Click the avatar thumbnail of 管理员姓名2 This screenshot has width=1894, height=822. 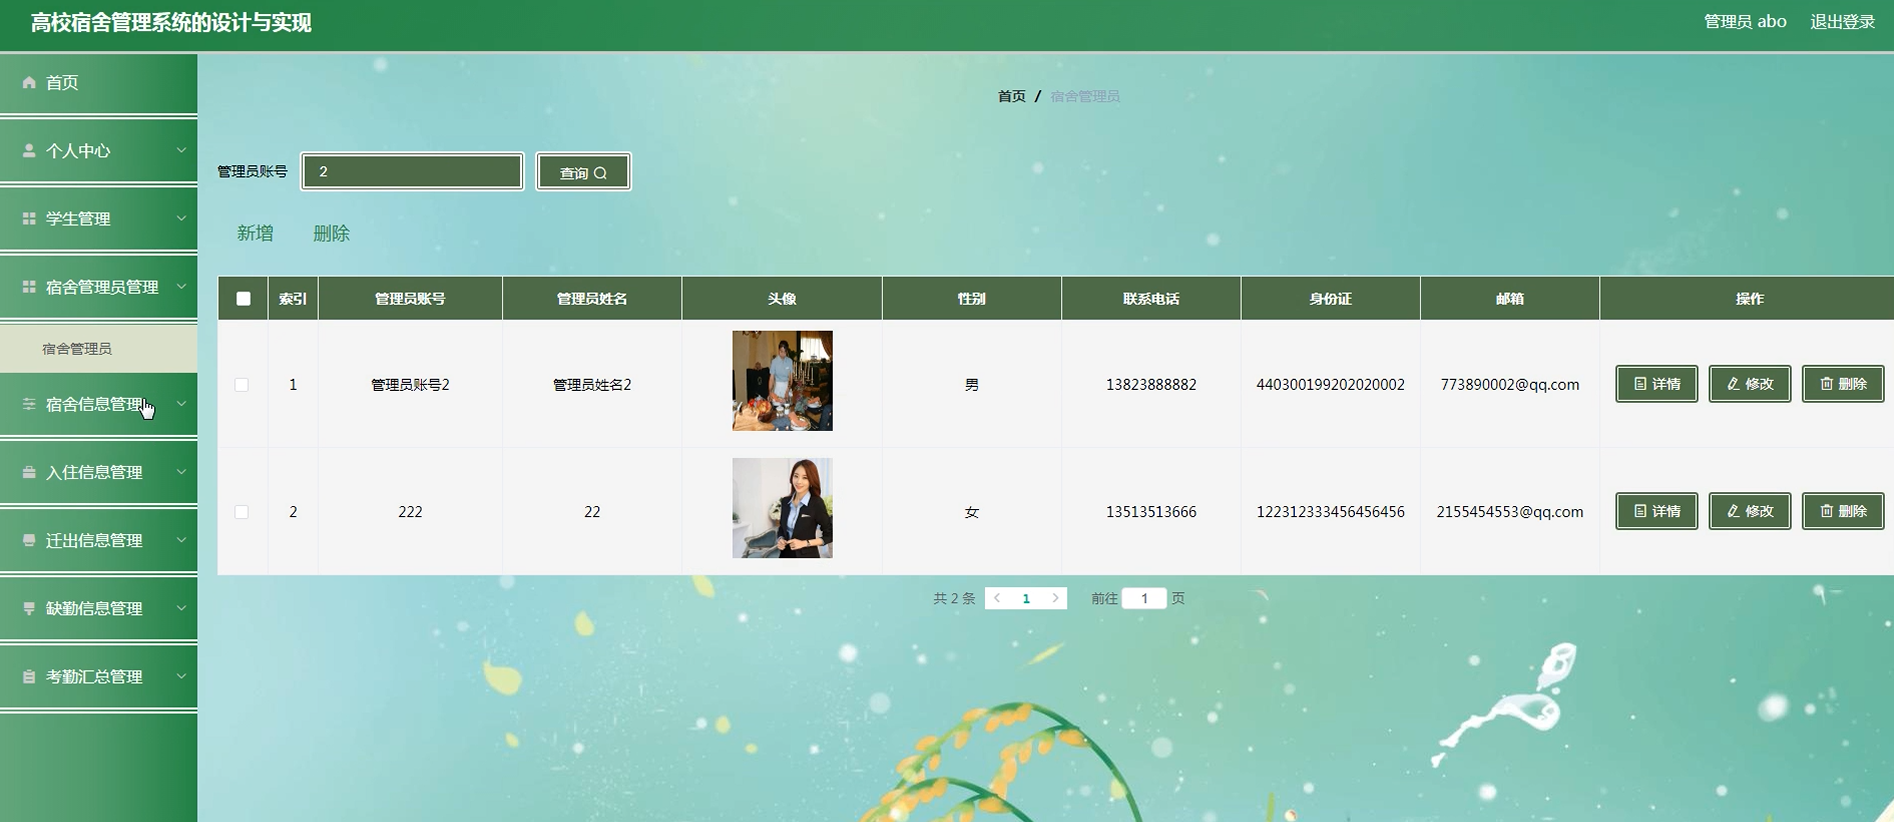pyautogui.click(x=782, y=381)
